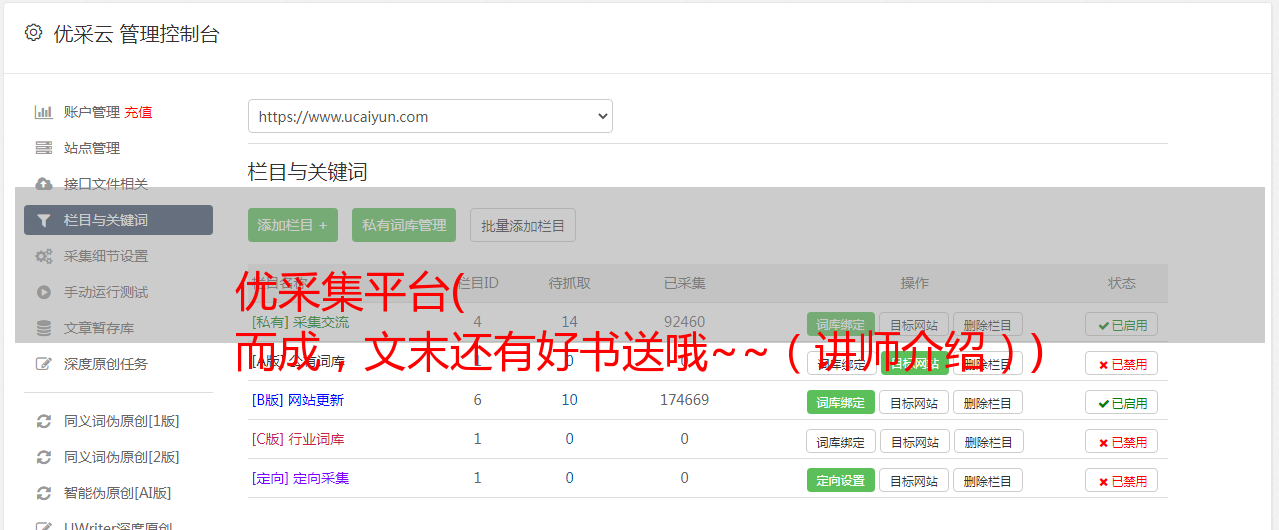
Task: Click 删除栏目 for the 行业词库 row
Action: 988,441
